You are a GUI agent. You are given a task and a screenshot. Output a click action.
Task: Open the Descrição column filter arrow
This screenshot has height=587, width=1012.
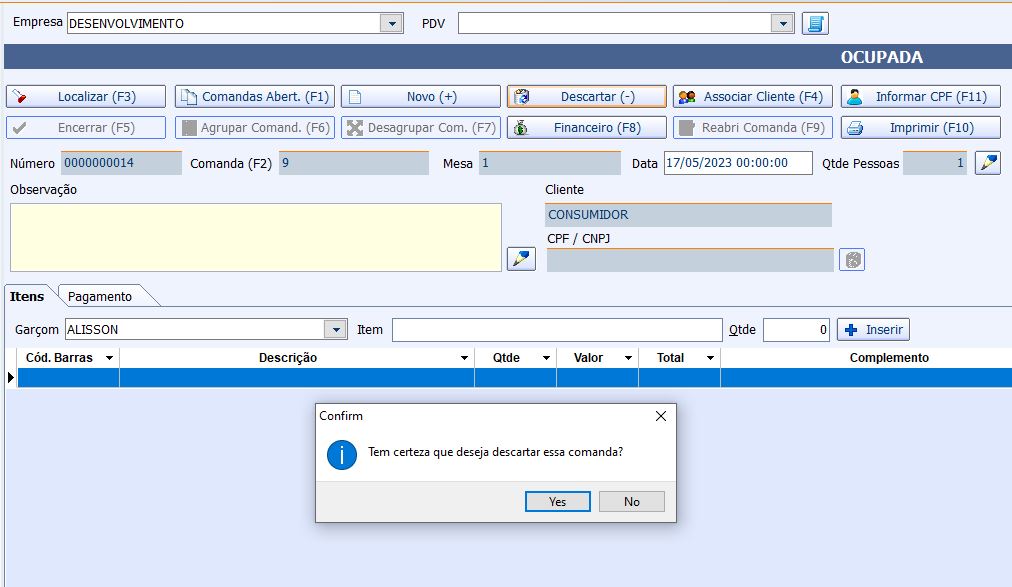coord(464,358)
